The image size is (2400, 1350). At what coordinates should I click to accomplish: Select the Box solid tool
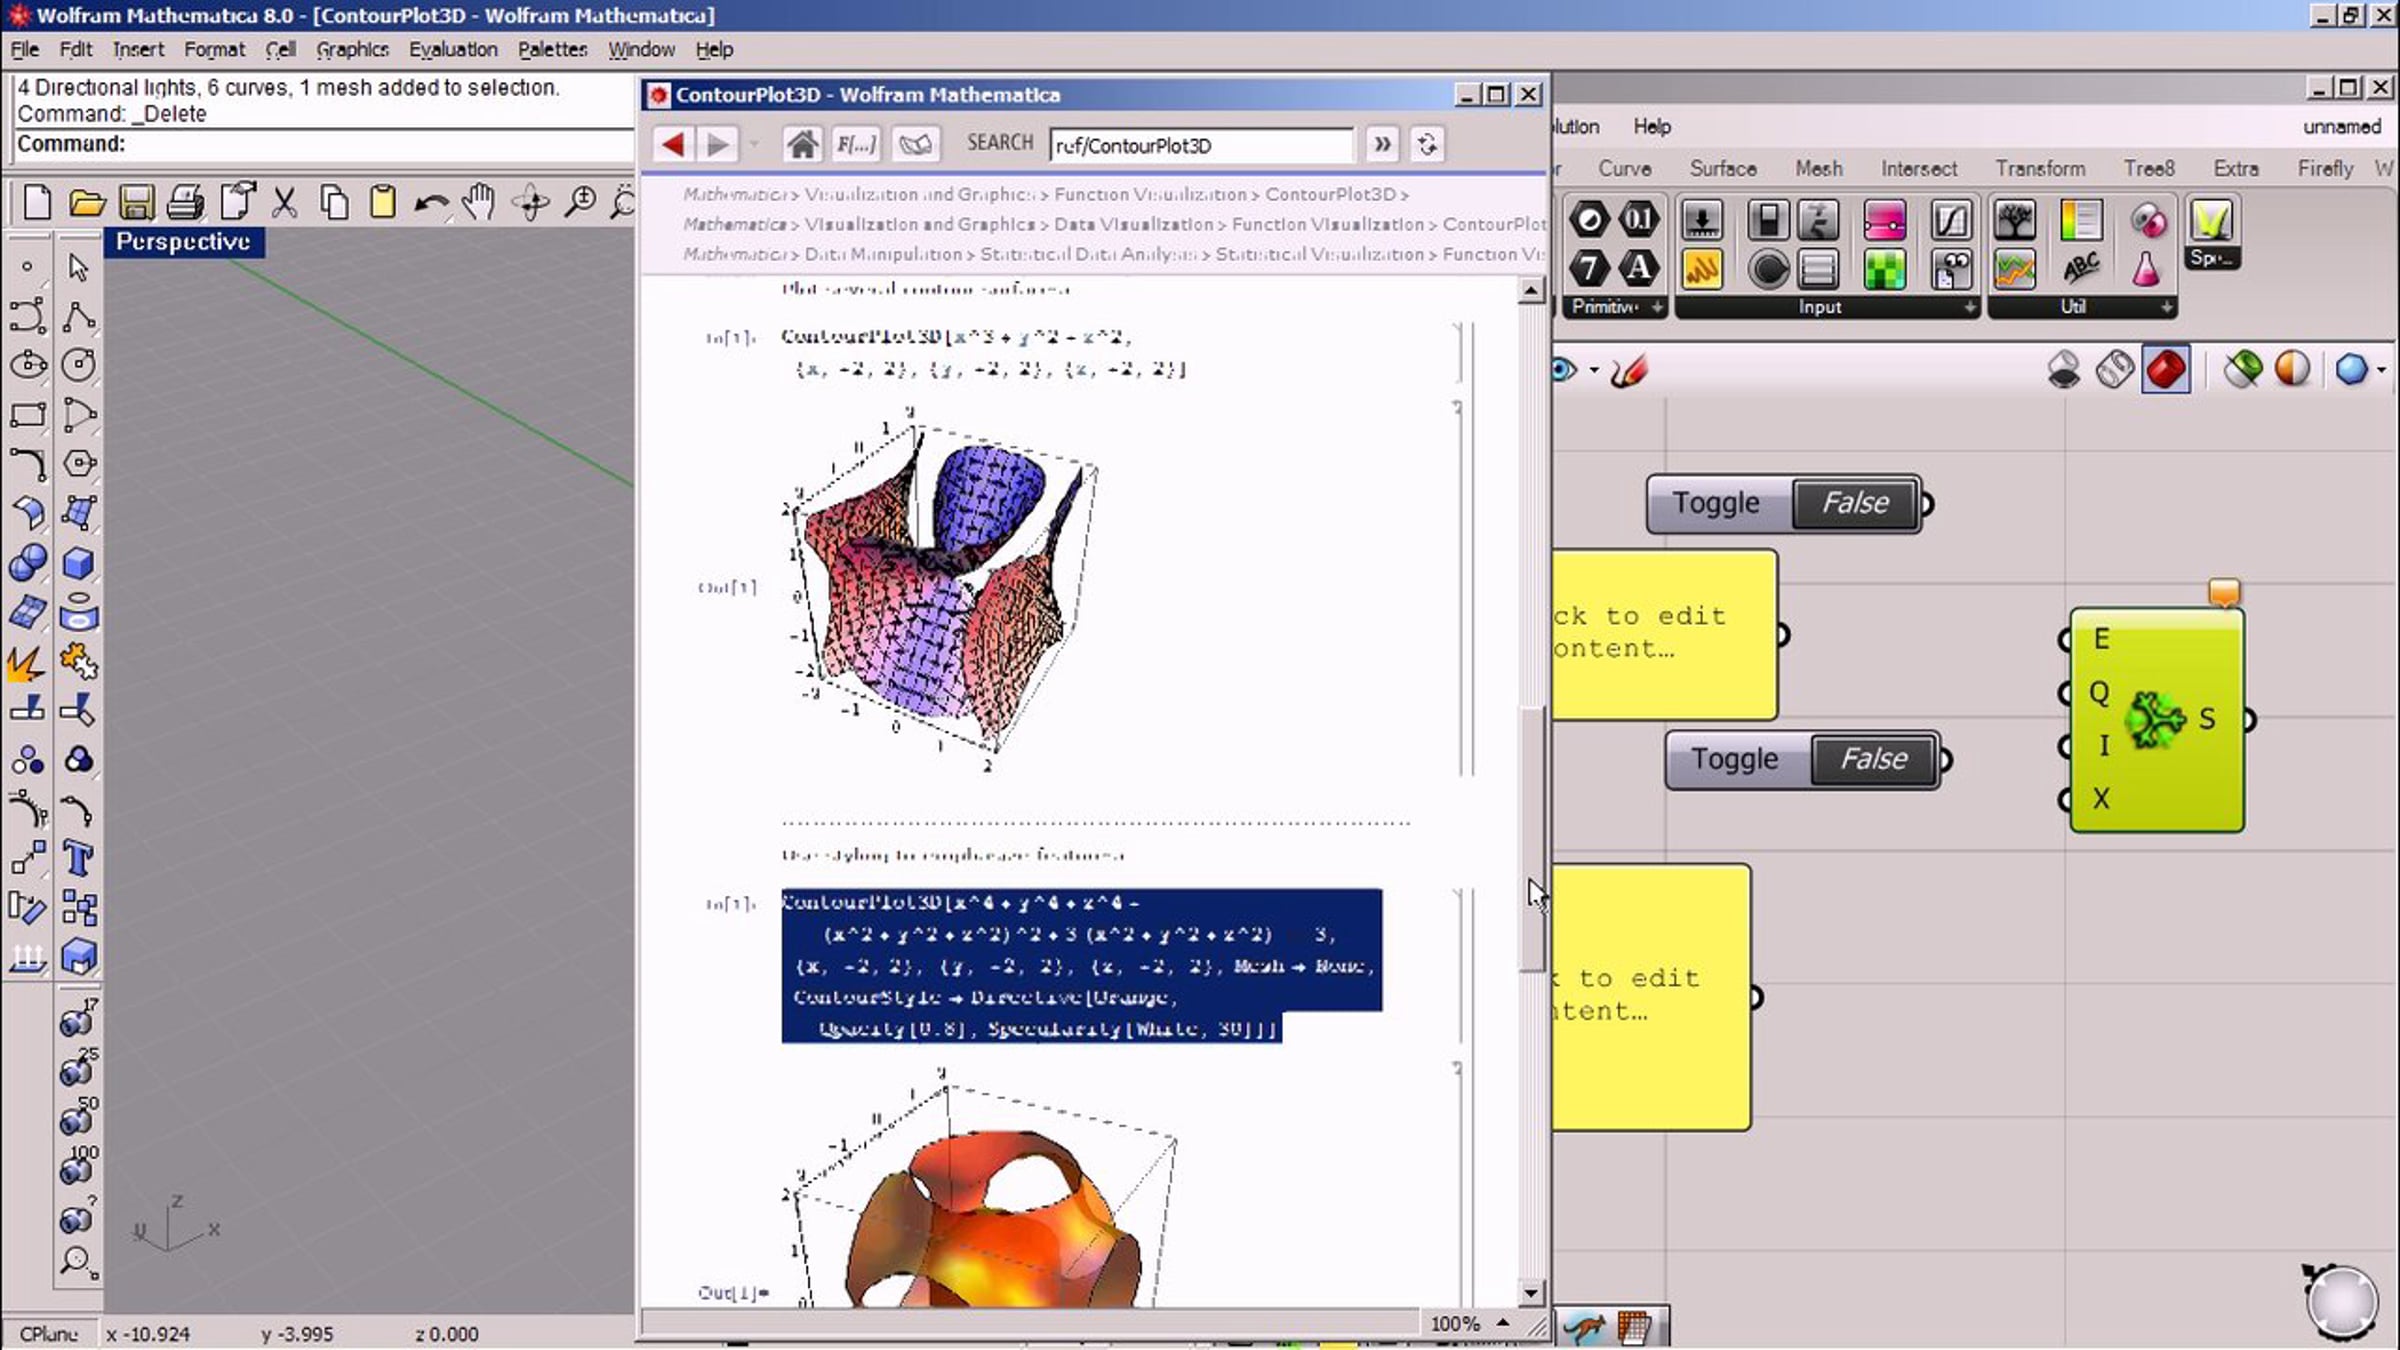click(x=78, y=564)
